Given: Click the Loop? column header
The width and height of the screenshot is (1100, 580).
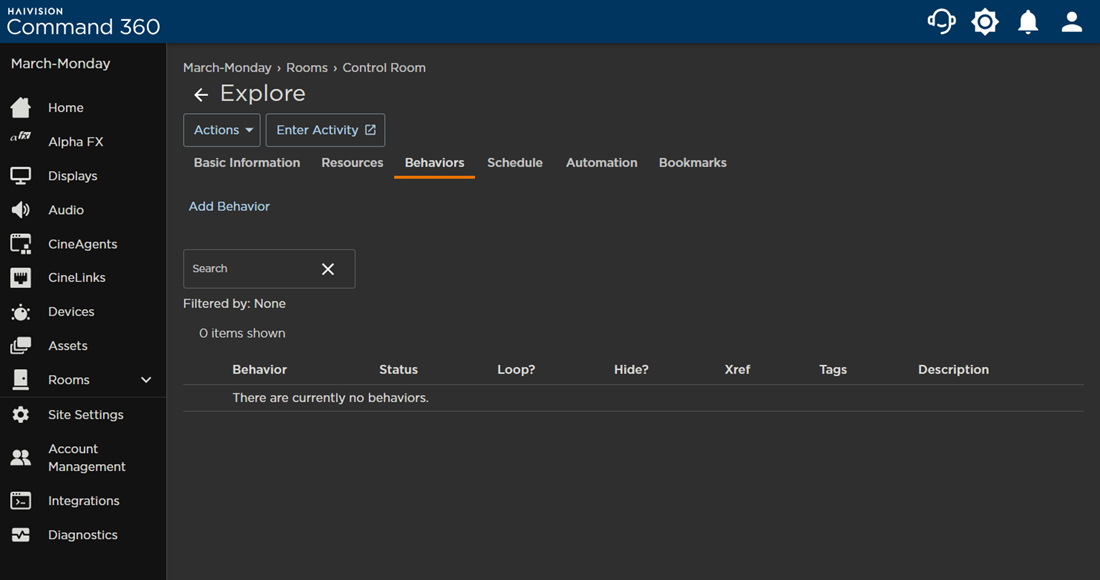Looking at the screenshot, I should tap(516, 370).
